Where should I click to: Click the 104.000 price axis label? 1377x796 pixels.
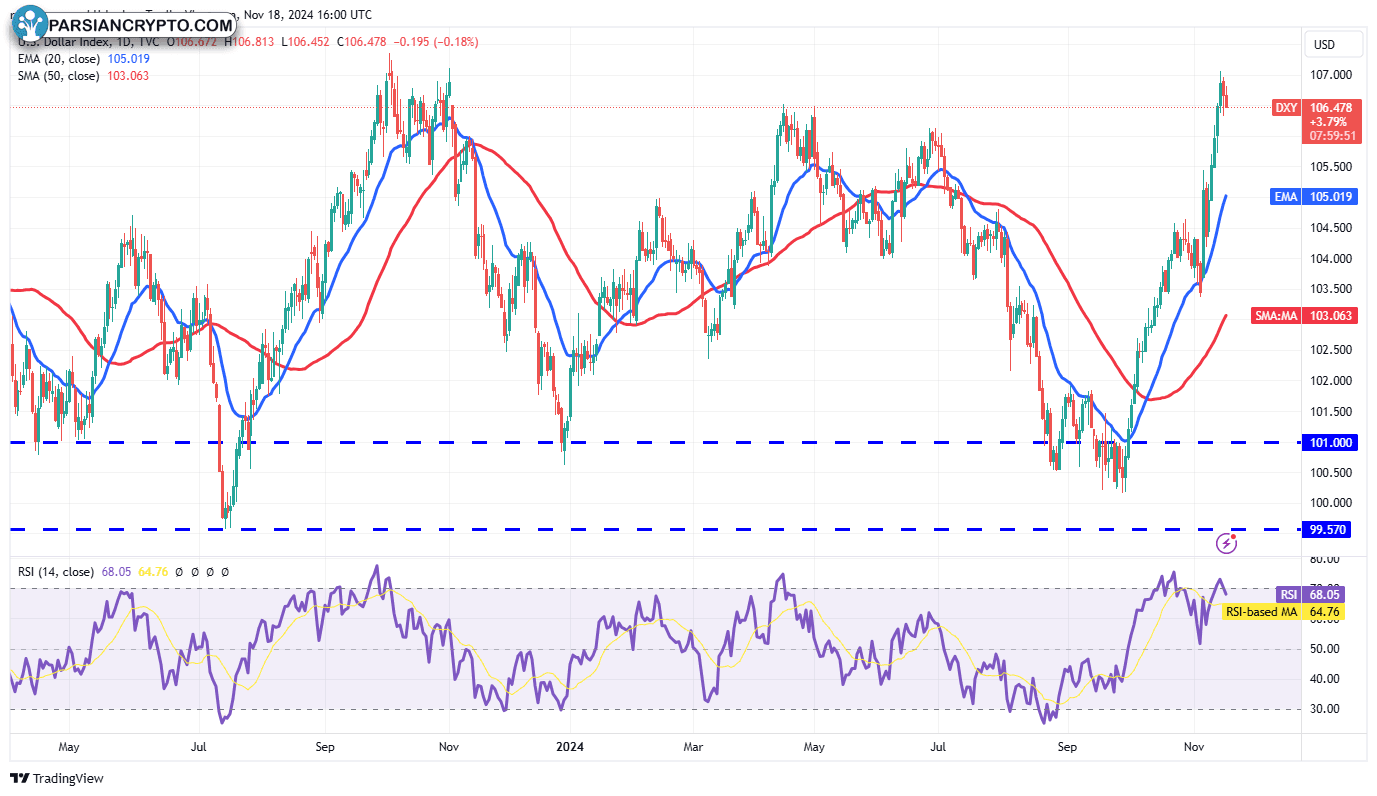pos(1329,258)
